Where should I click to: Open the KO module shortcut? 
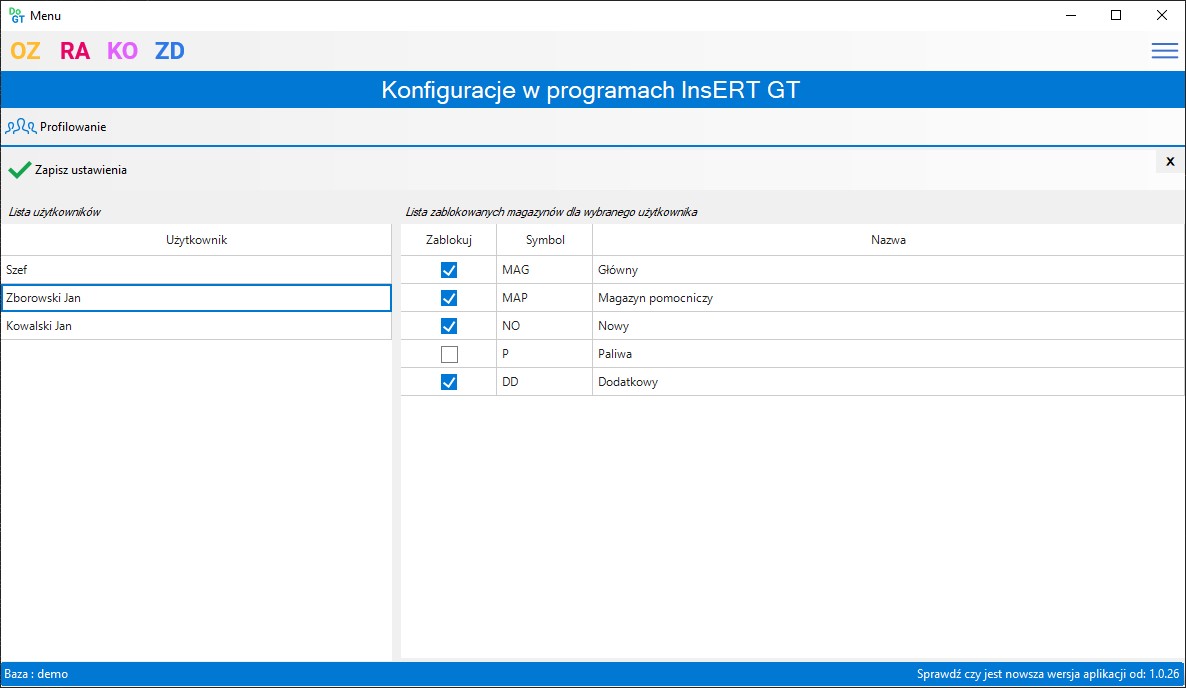[123, 51]
